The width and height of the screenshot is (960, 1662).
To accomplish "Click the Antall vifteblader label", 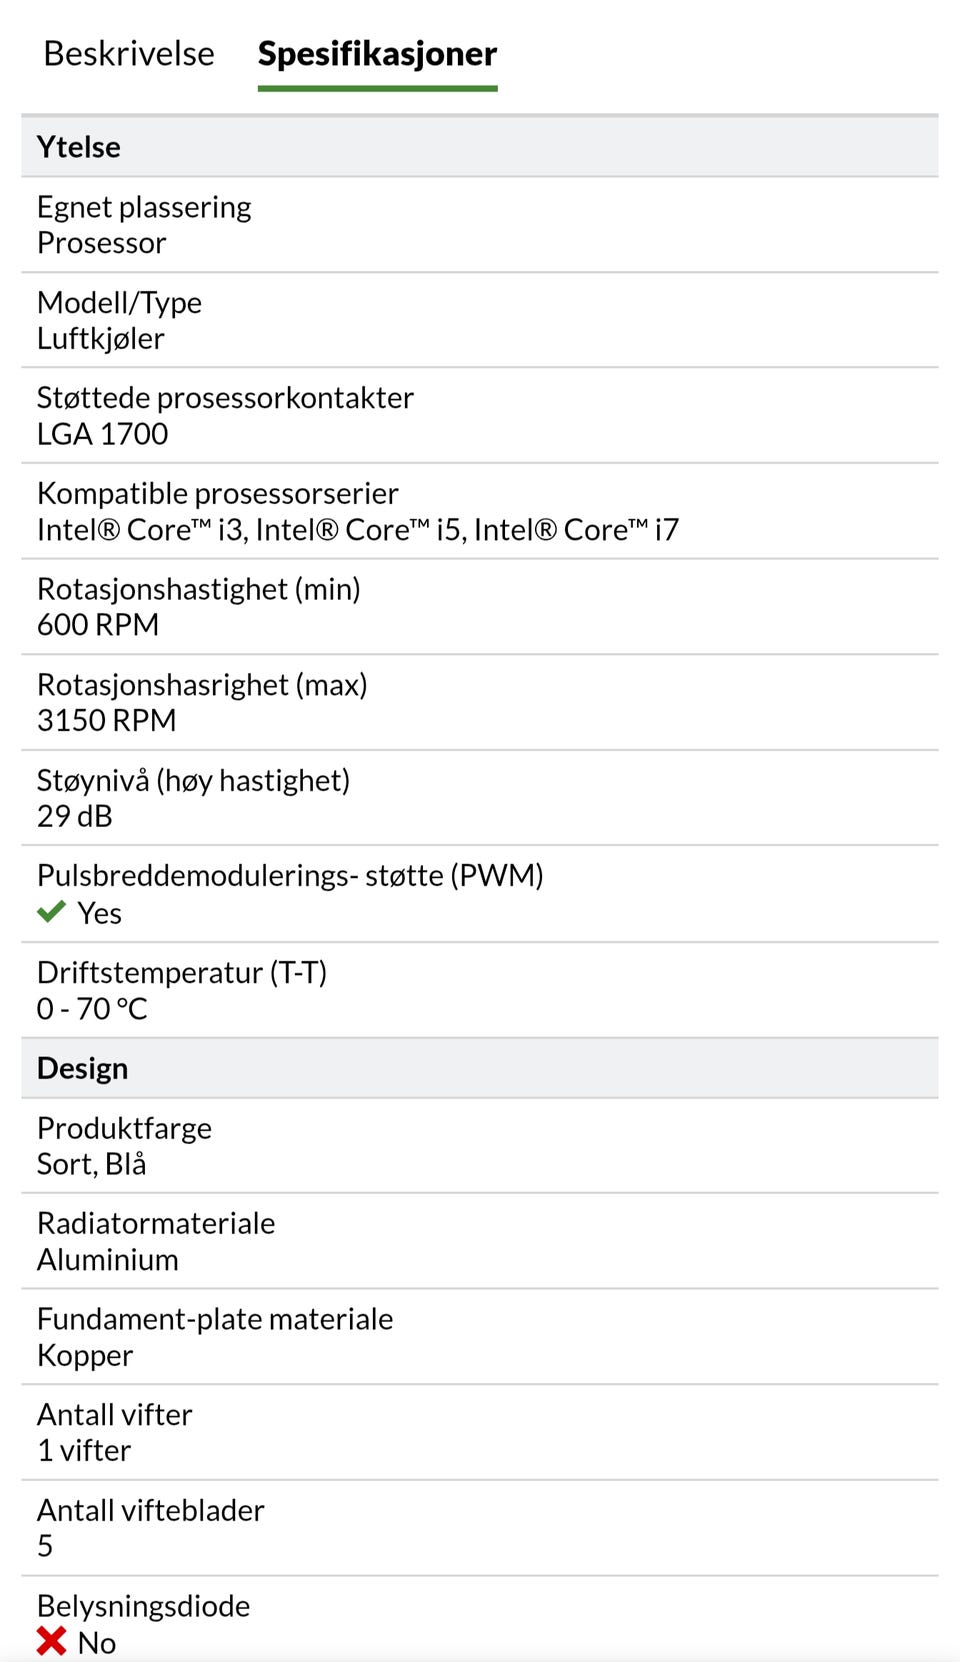I will pyautogui.click(x=151, y=1510).
